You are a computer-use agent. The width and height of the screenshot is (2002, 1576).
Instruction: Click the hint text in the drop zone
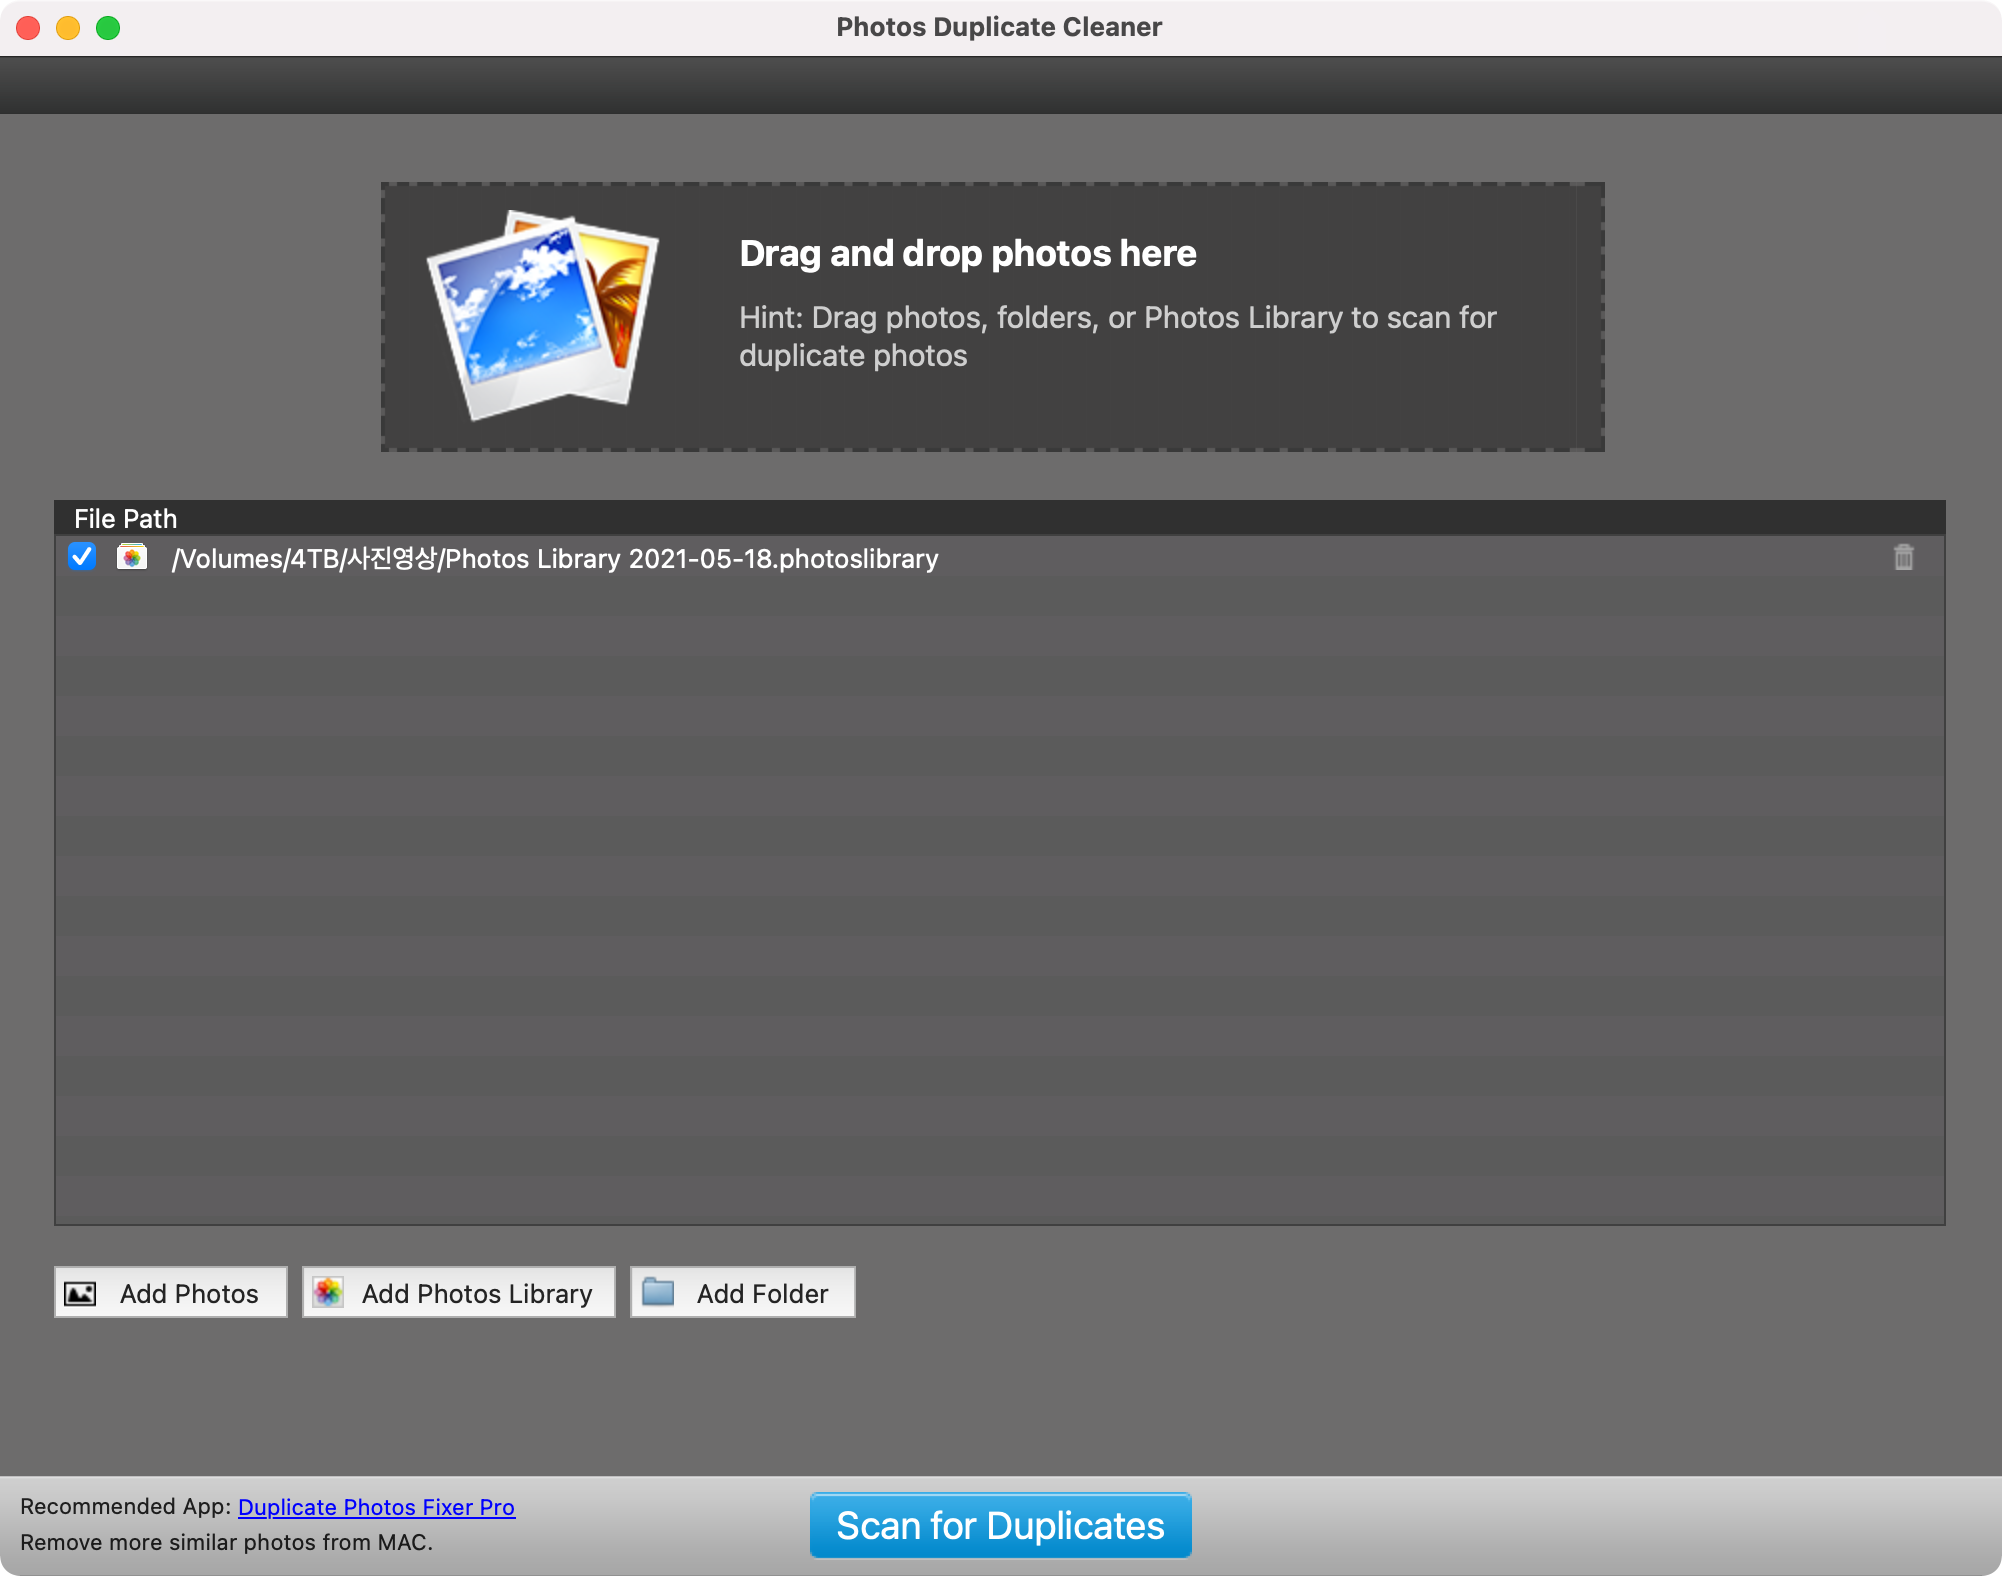[x=1117, y=336]
